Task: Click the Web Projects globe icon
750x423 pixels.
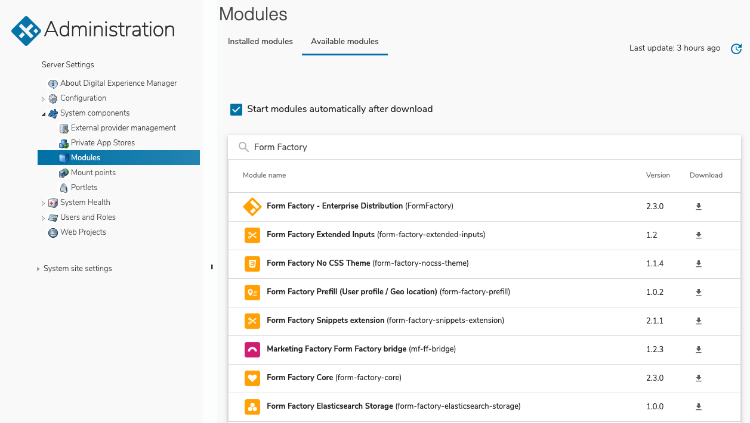Action: pos(53,233)
